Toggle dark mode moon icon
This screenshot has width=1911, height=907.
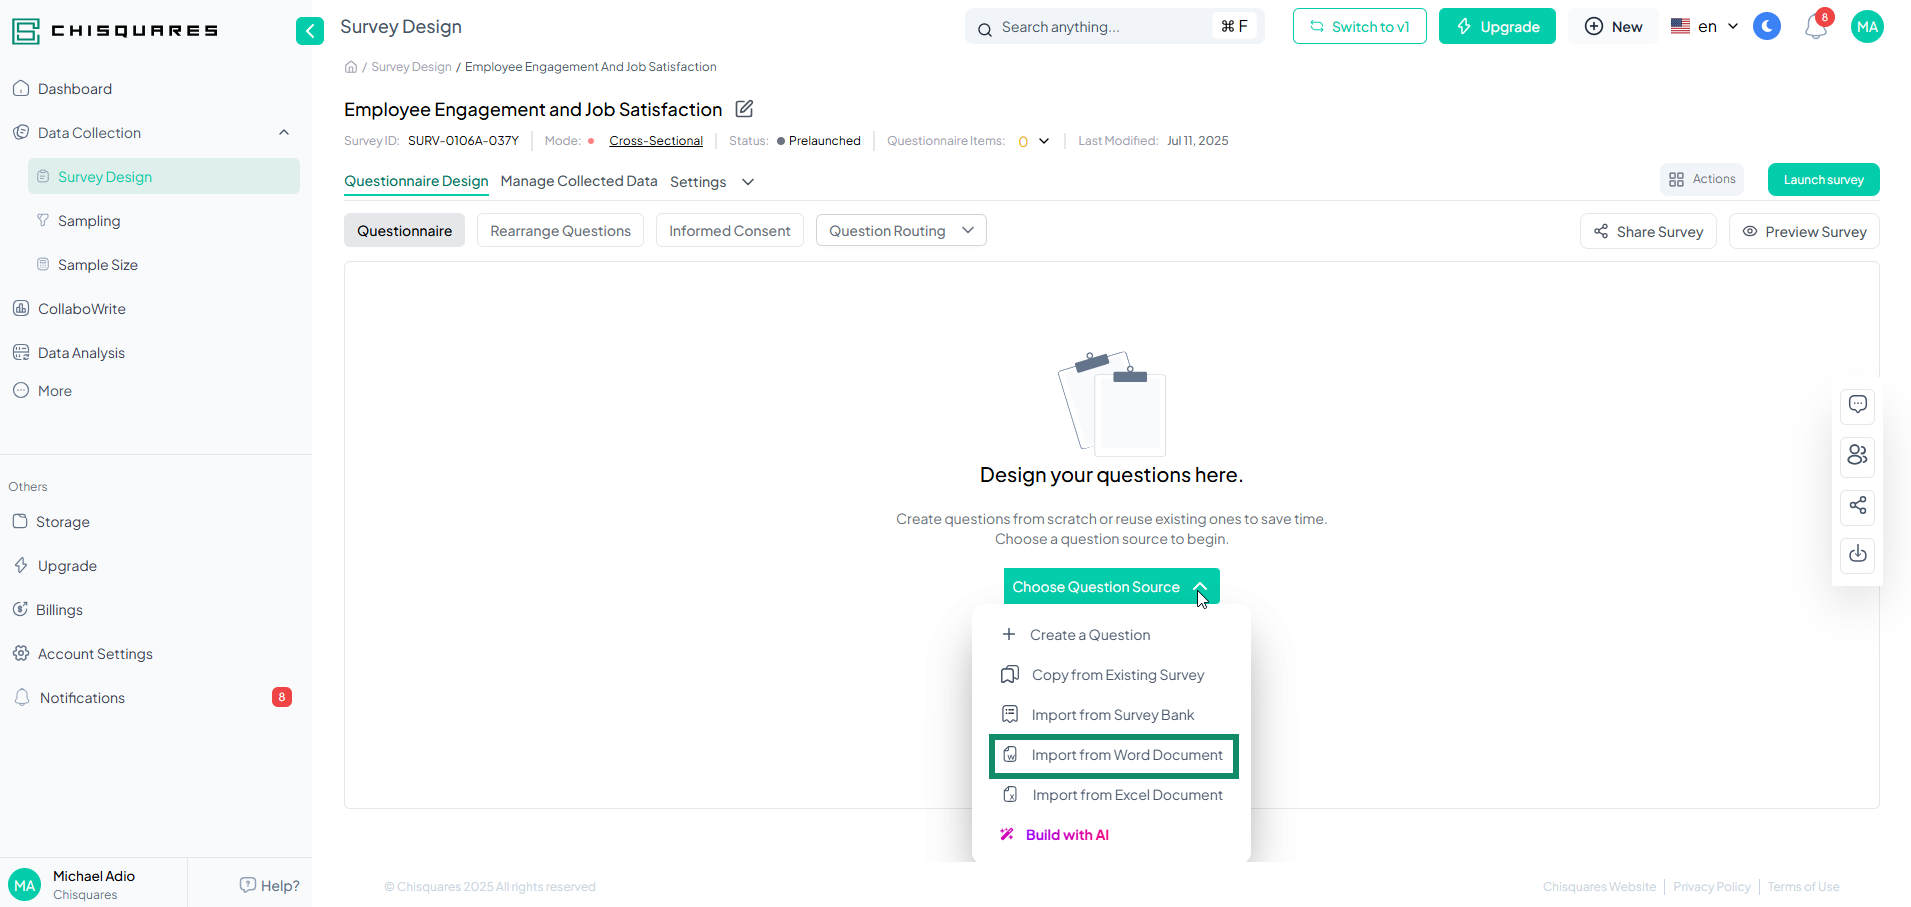coord(1767,27)
